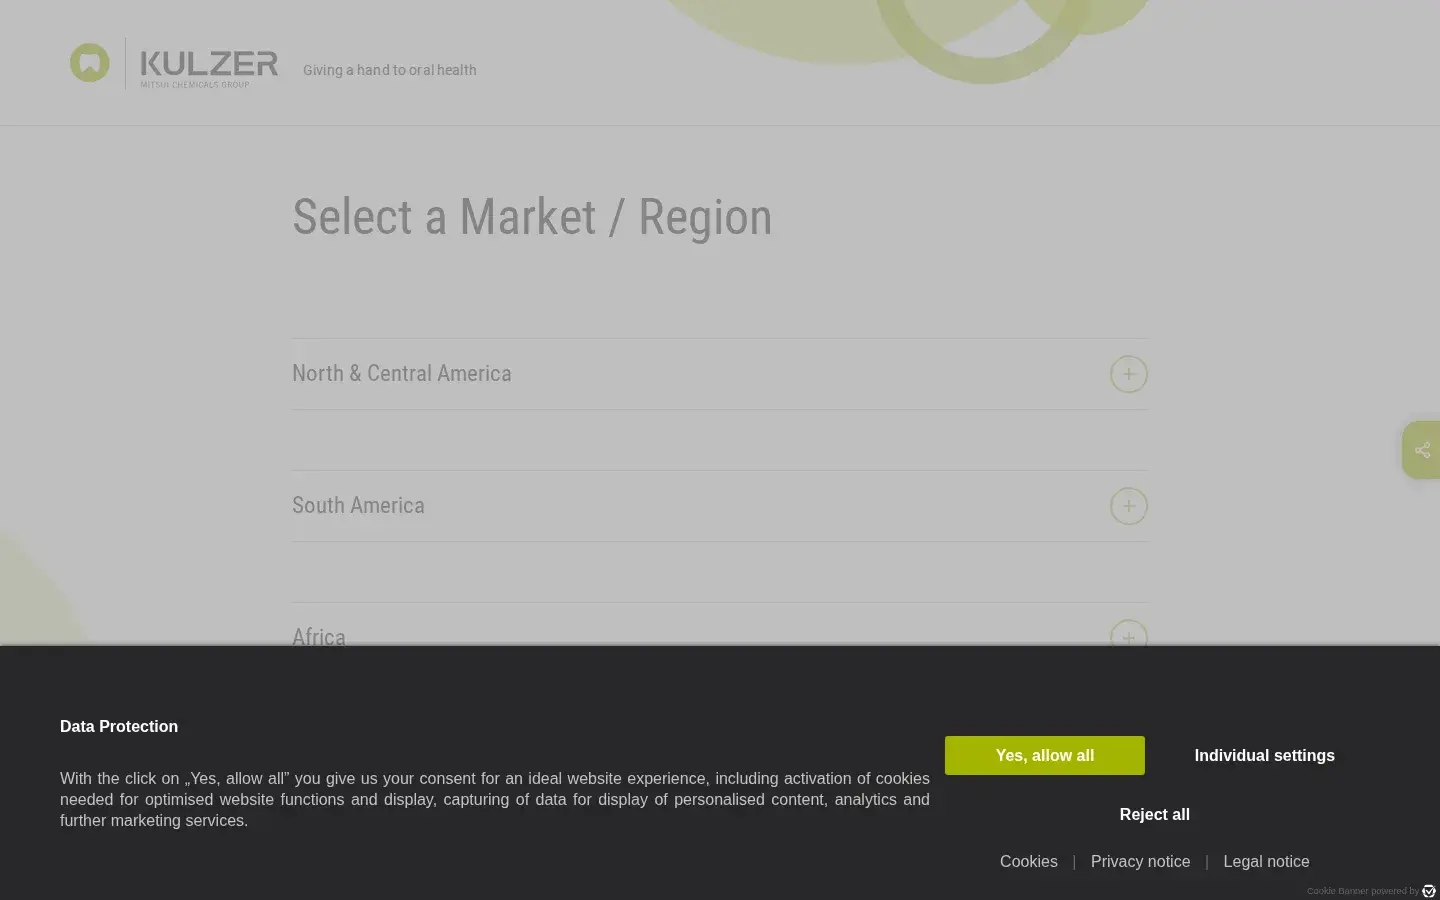Screen dimensions: 1440x900
Task: Click the KULZER Mitsui Chemicals Group wordmark
Action: tap(209, 68)
